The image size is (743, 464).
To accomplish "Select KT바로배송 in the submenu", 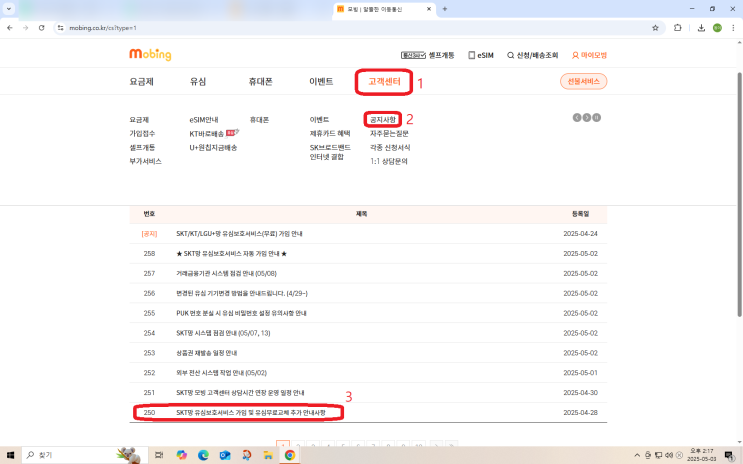I will [207, 134].
